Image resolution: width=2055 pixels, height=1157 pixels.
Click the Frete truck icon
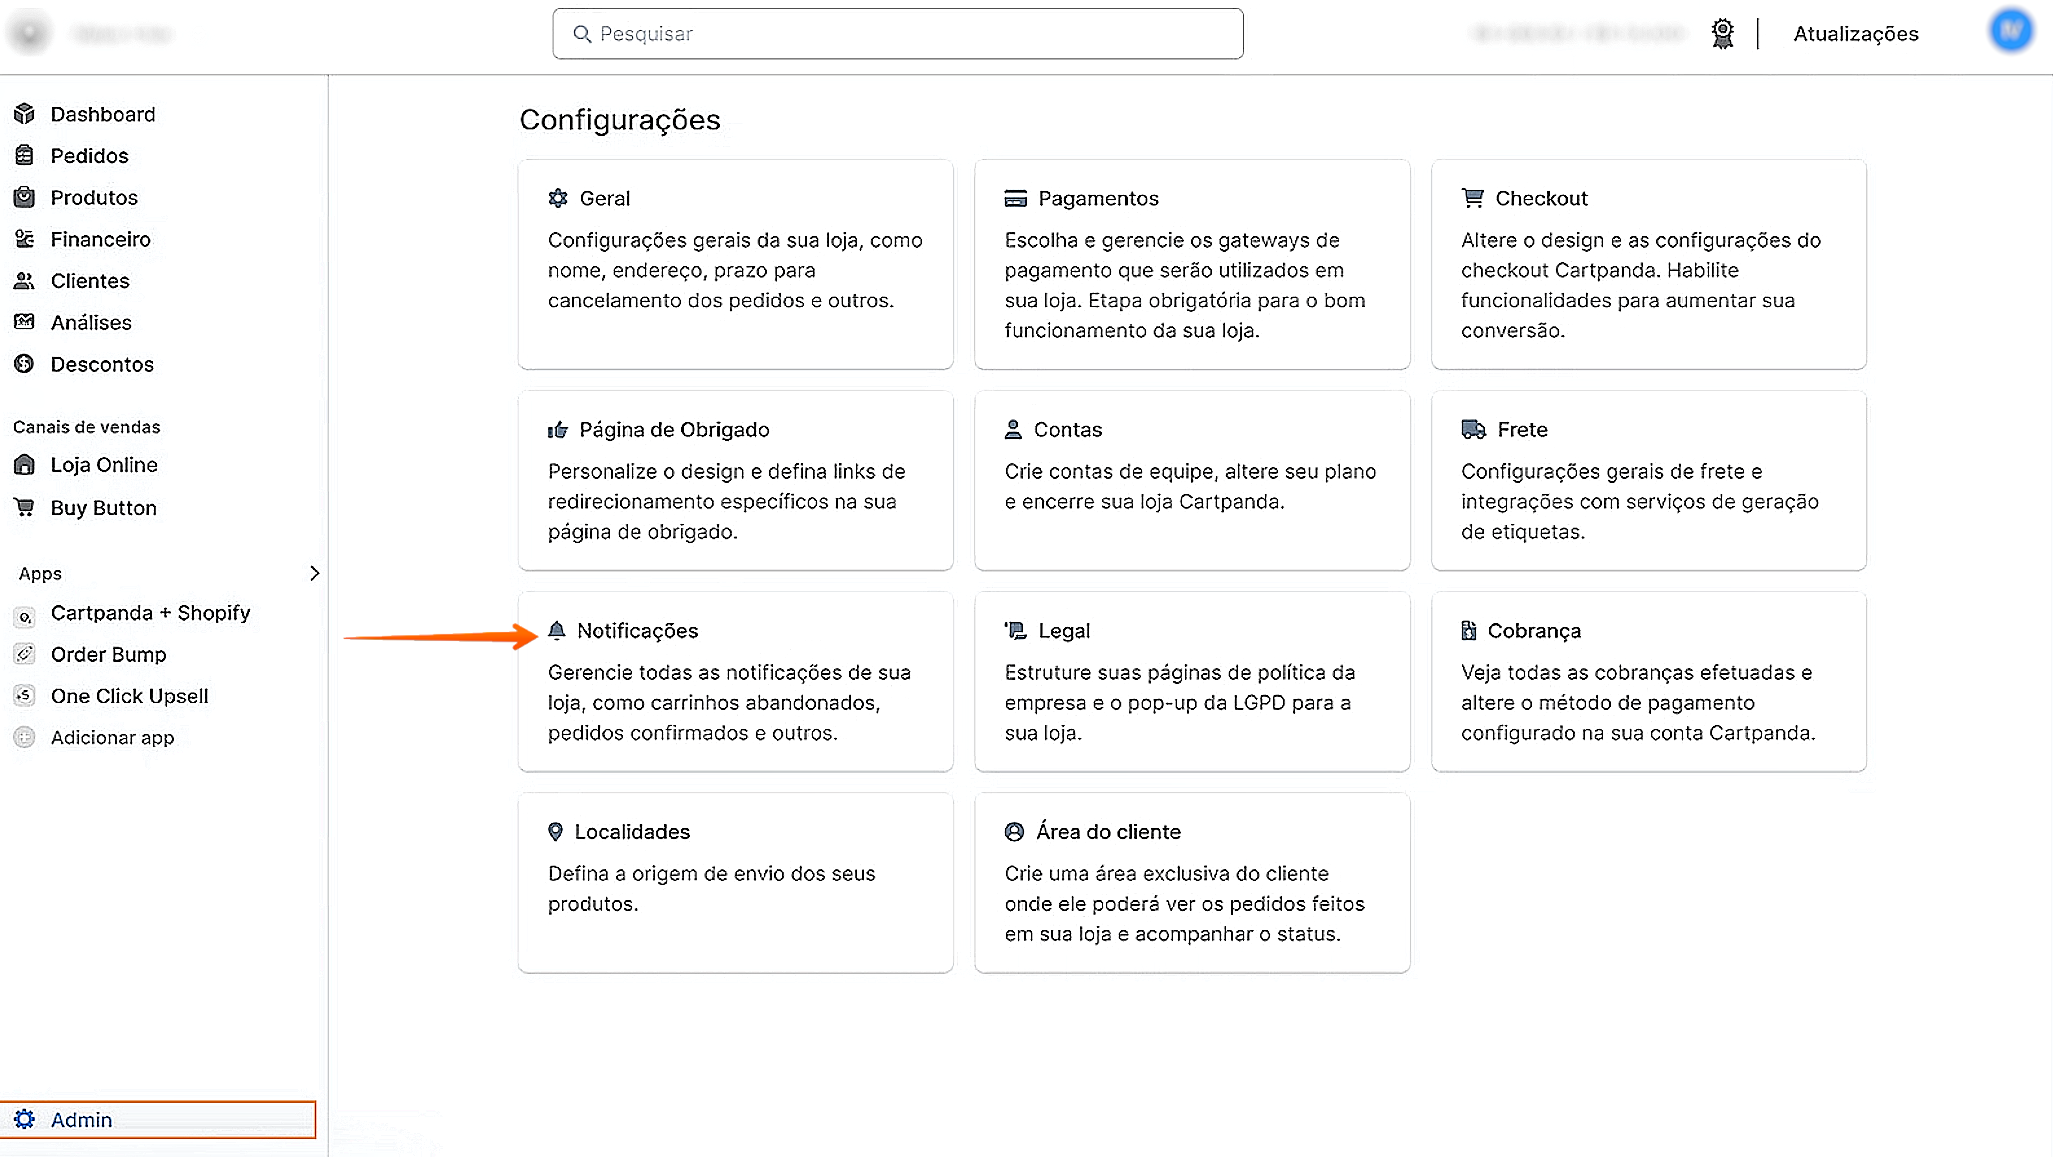pos(1473,430)
